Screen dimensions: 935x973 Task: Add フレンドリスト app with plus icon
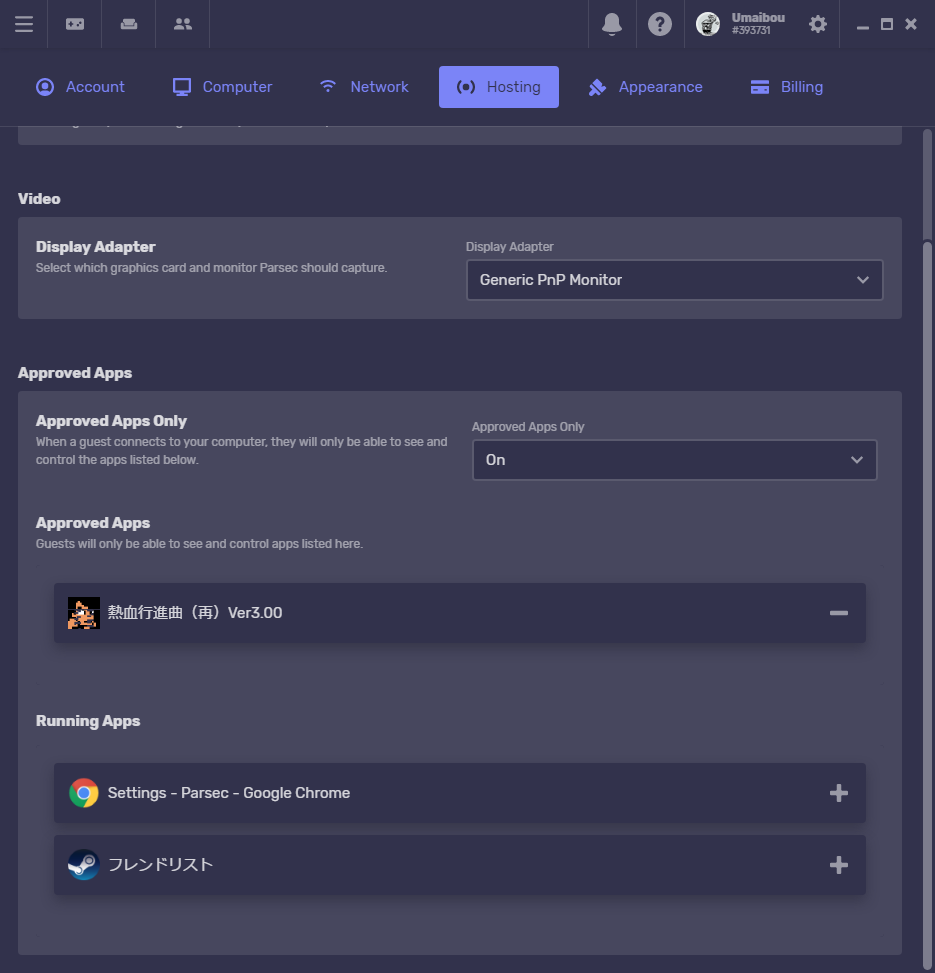point(839,865)
